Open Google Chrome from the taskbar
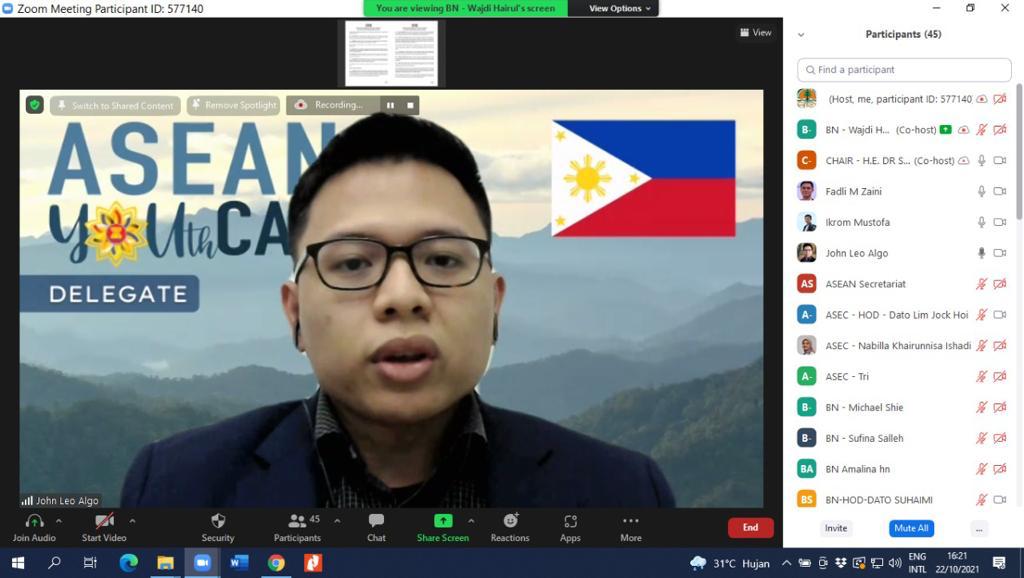This screenshot has height=578, width=1024. pyautogui.click(x=276, y=563)
